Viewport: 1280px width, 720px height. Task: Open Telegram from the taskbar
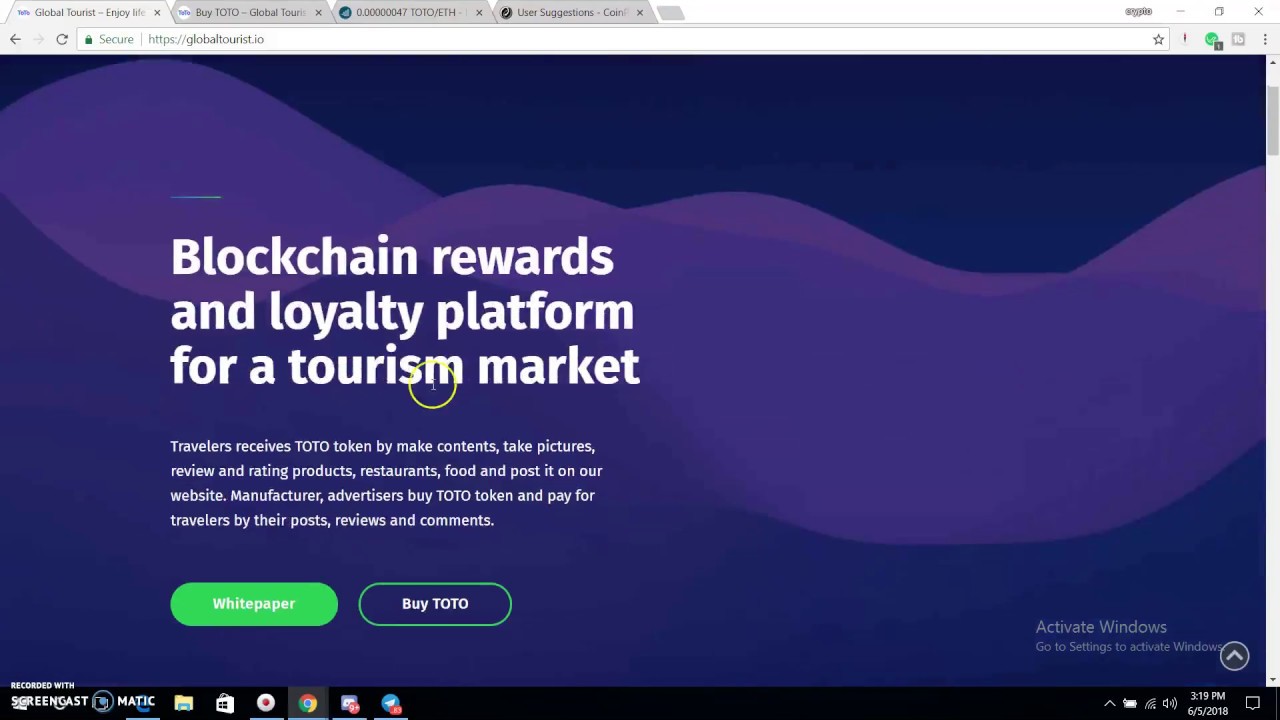tap(391, 703)
